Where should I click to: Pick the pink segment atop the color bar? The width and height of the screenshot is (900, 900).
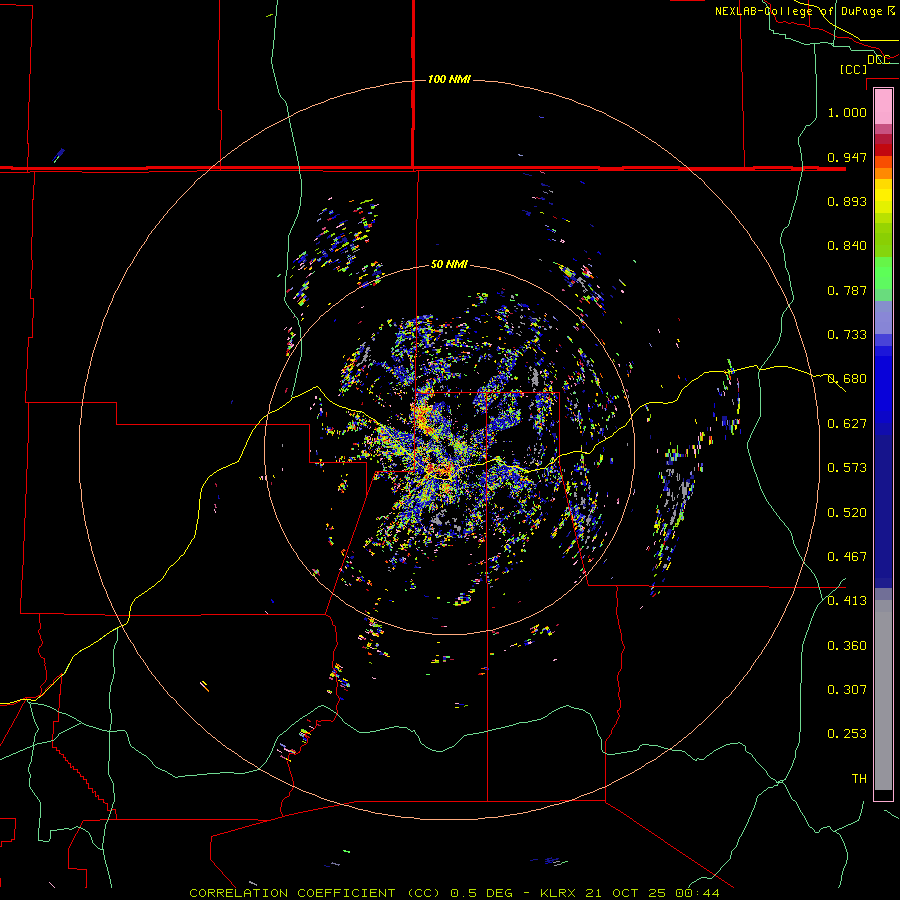tap(883, 107)
